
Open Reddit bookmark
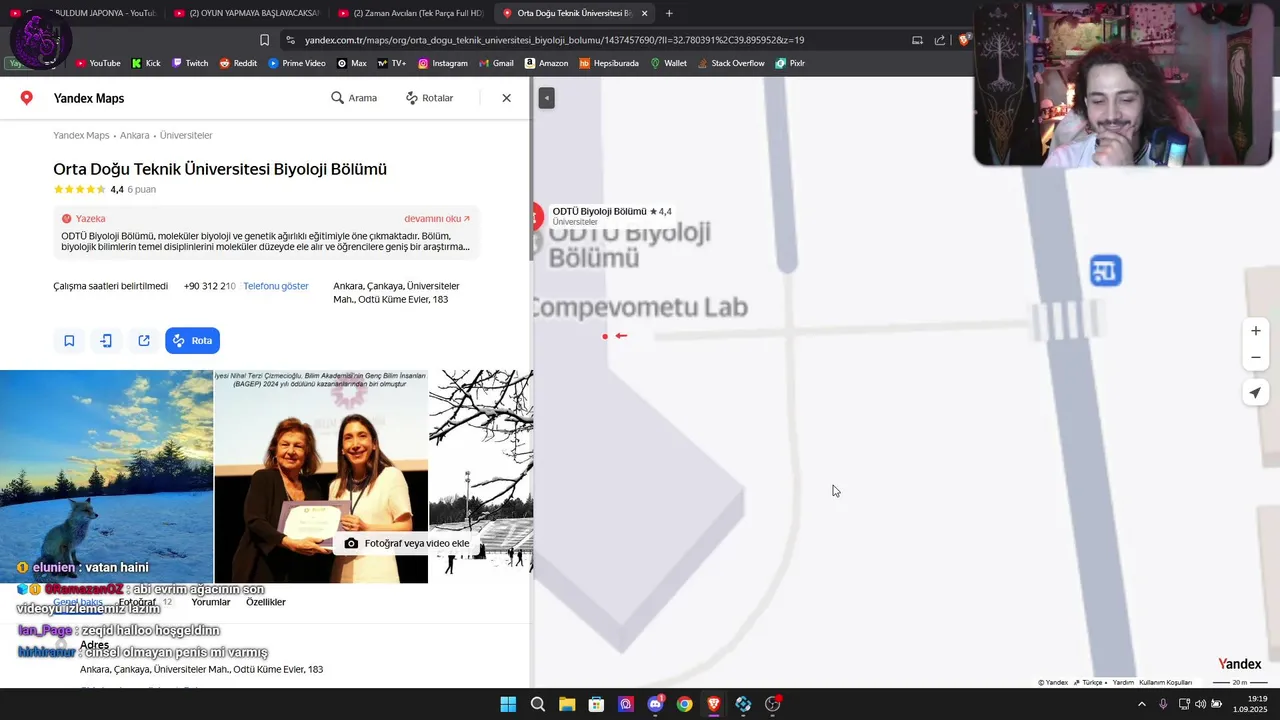[x=238, y=63]
